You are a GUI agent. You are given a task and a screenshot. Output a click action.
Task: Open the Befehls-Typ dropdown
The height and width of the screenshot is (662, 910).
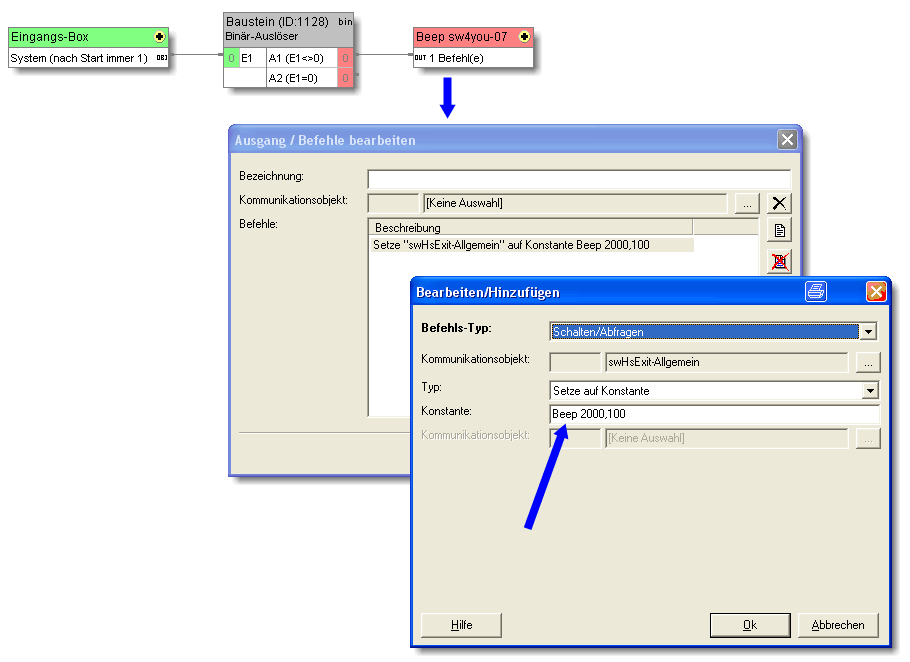[x=869, y=332]
